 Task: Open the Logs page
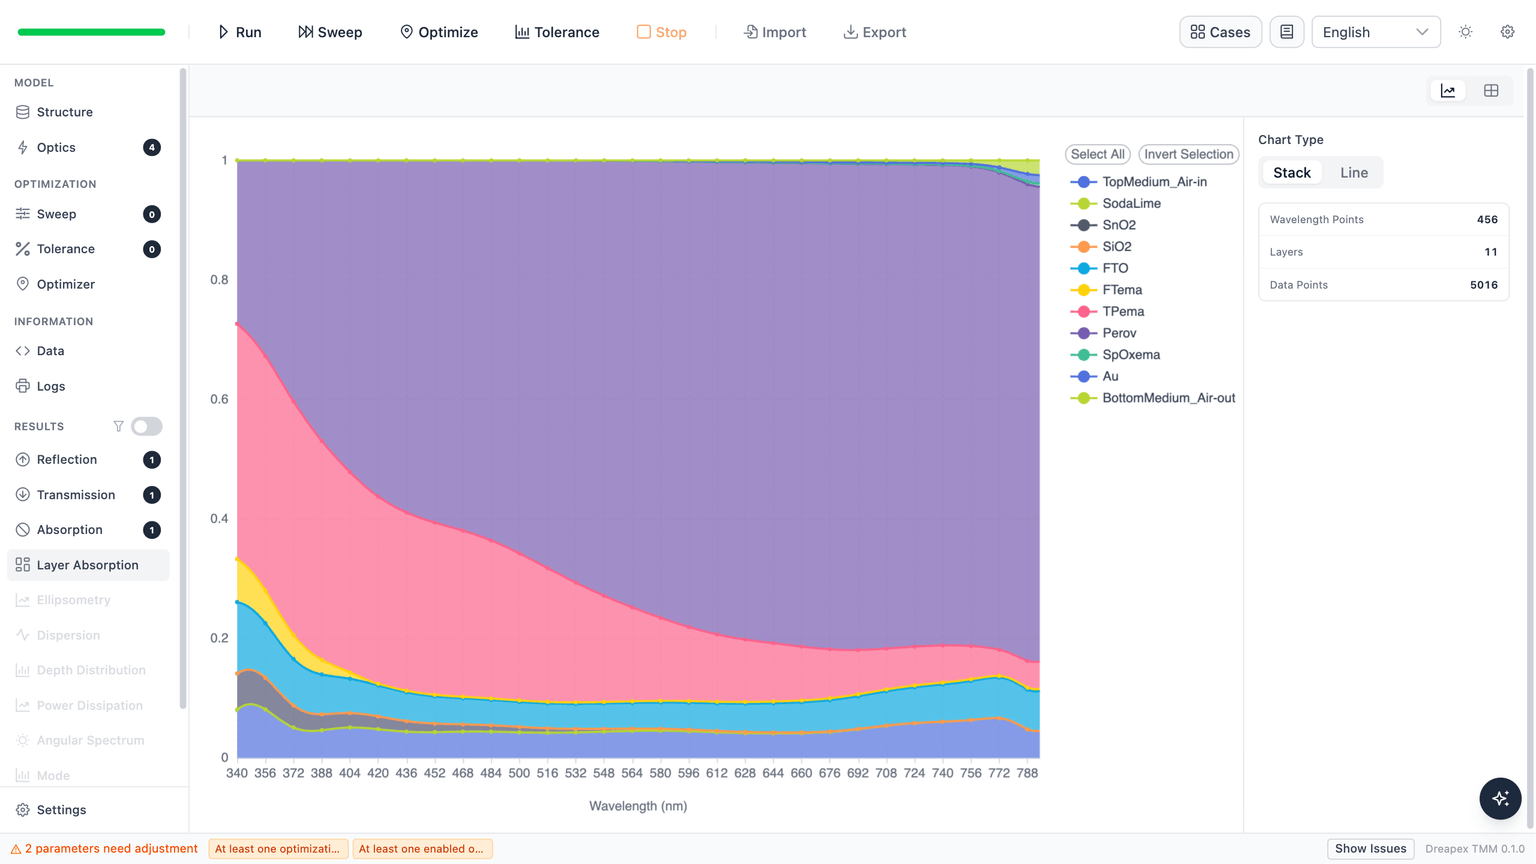pos(88,386)
